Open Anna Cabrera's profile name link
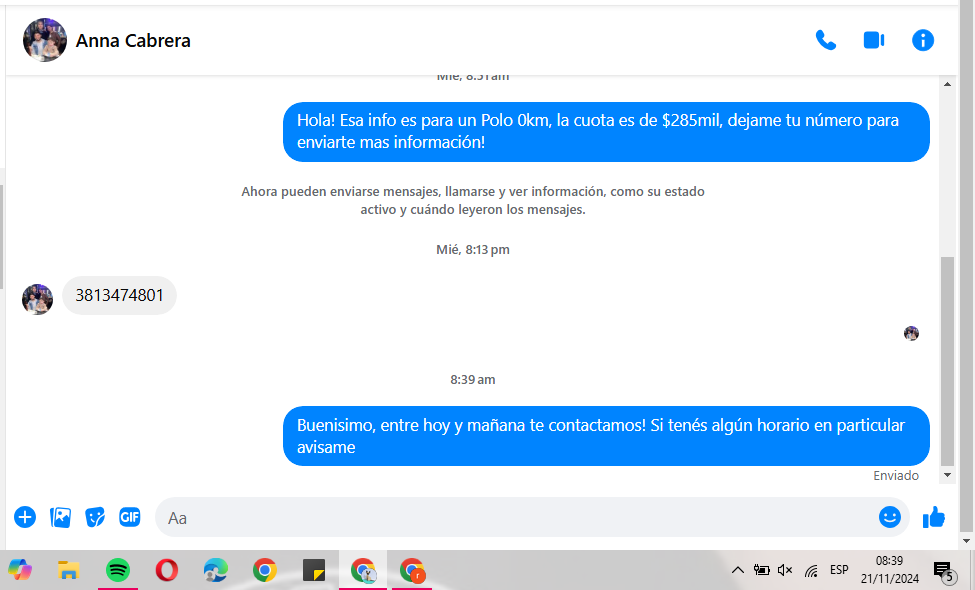 (x=133, y=41)
